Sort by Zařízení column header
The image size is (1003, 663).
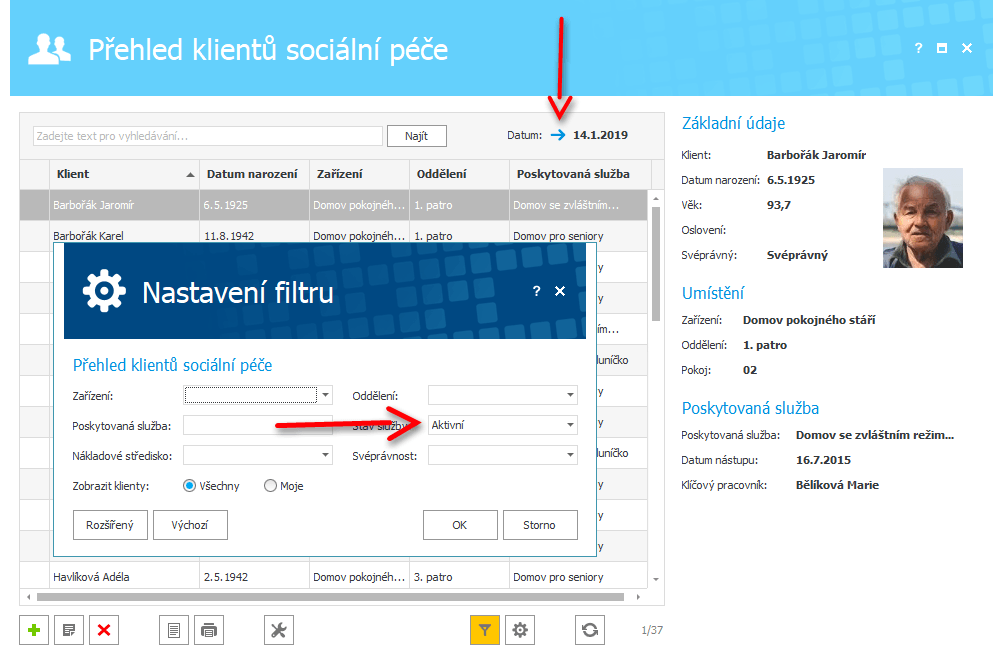tap(359, 174)
